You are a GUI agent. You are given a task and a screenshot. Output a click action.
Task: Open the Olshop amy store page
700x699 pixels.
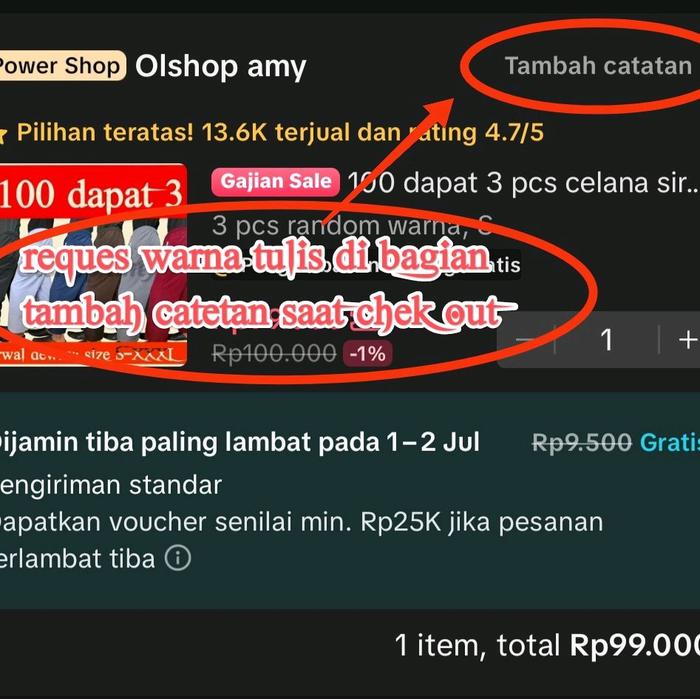tap(221, 67)
